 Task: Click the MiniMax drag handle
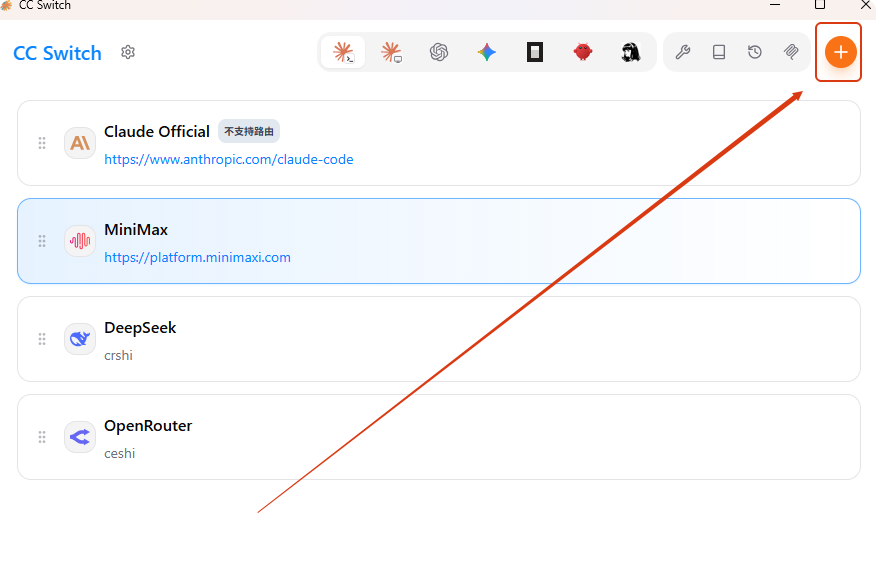(42, 241)
